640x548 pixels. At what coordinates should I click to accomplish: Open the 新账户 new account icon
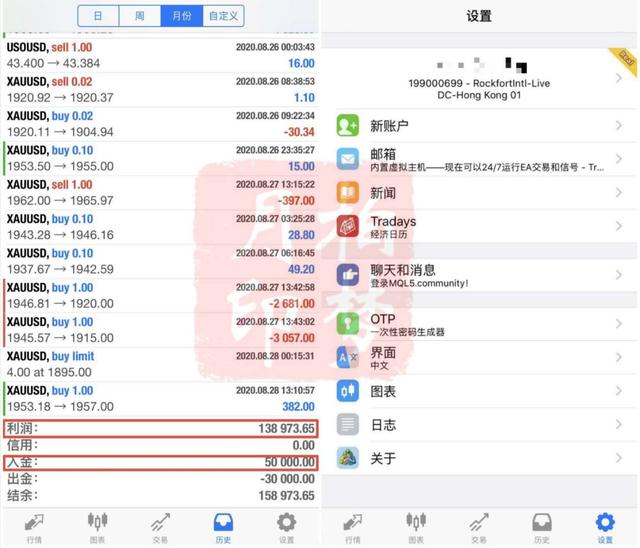348,126
